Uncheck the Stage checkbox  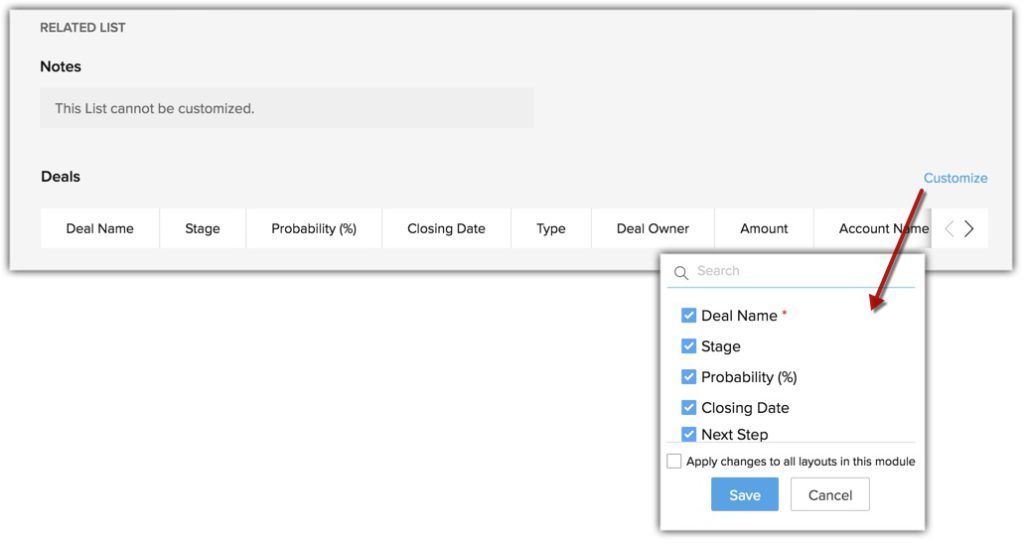688,346
